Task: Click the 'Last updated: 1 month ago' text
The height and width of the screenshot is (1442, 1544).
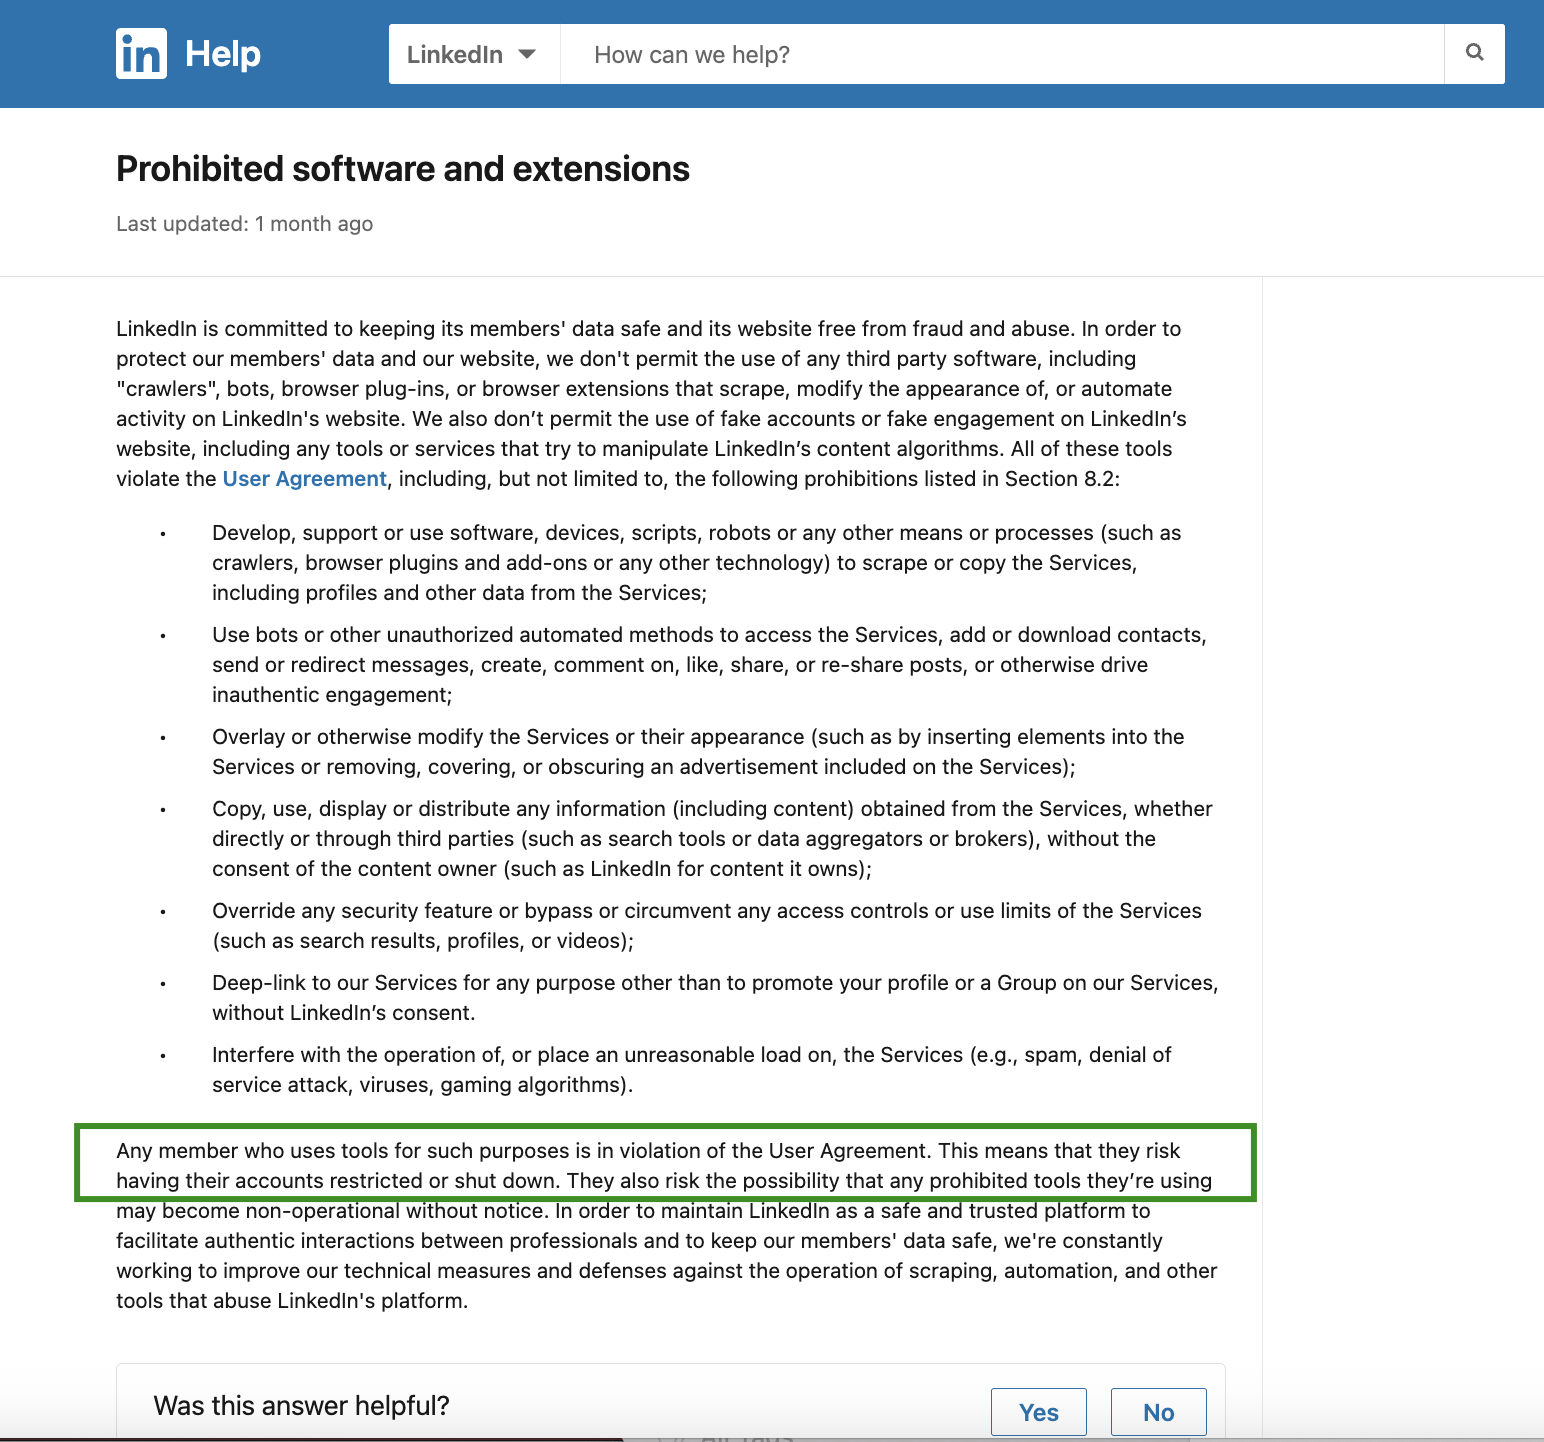Action: tap(244, 223)
